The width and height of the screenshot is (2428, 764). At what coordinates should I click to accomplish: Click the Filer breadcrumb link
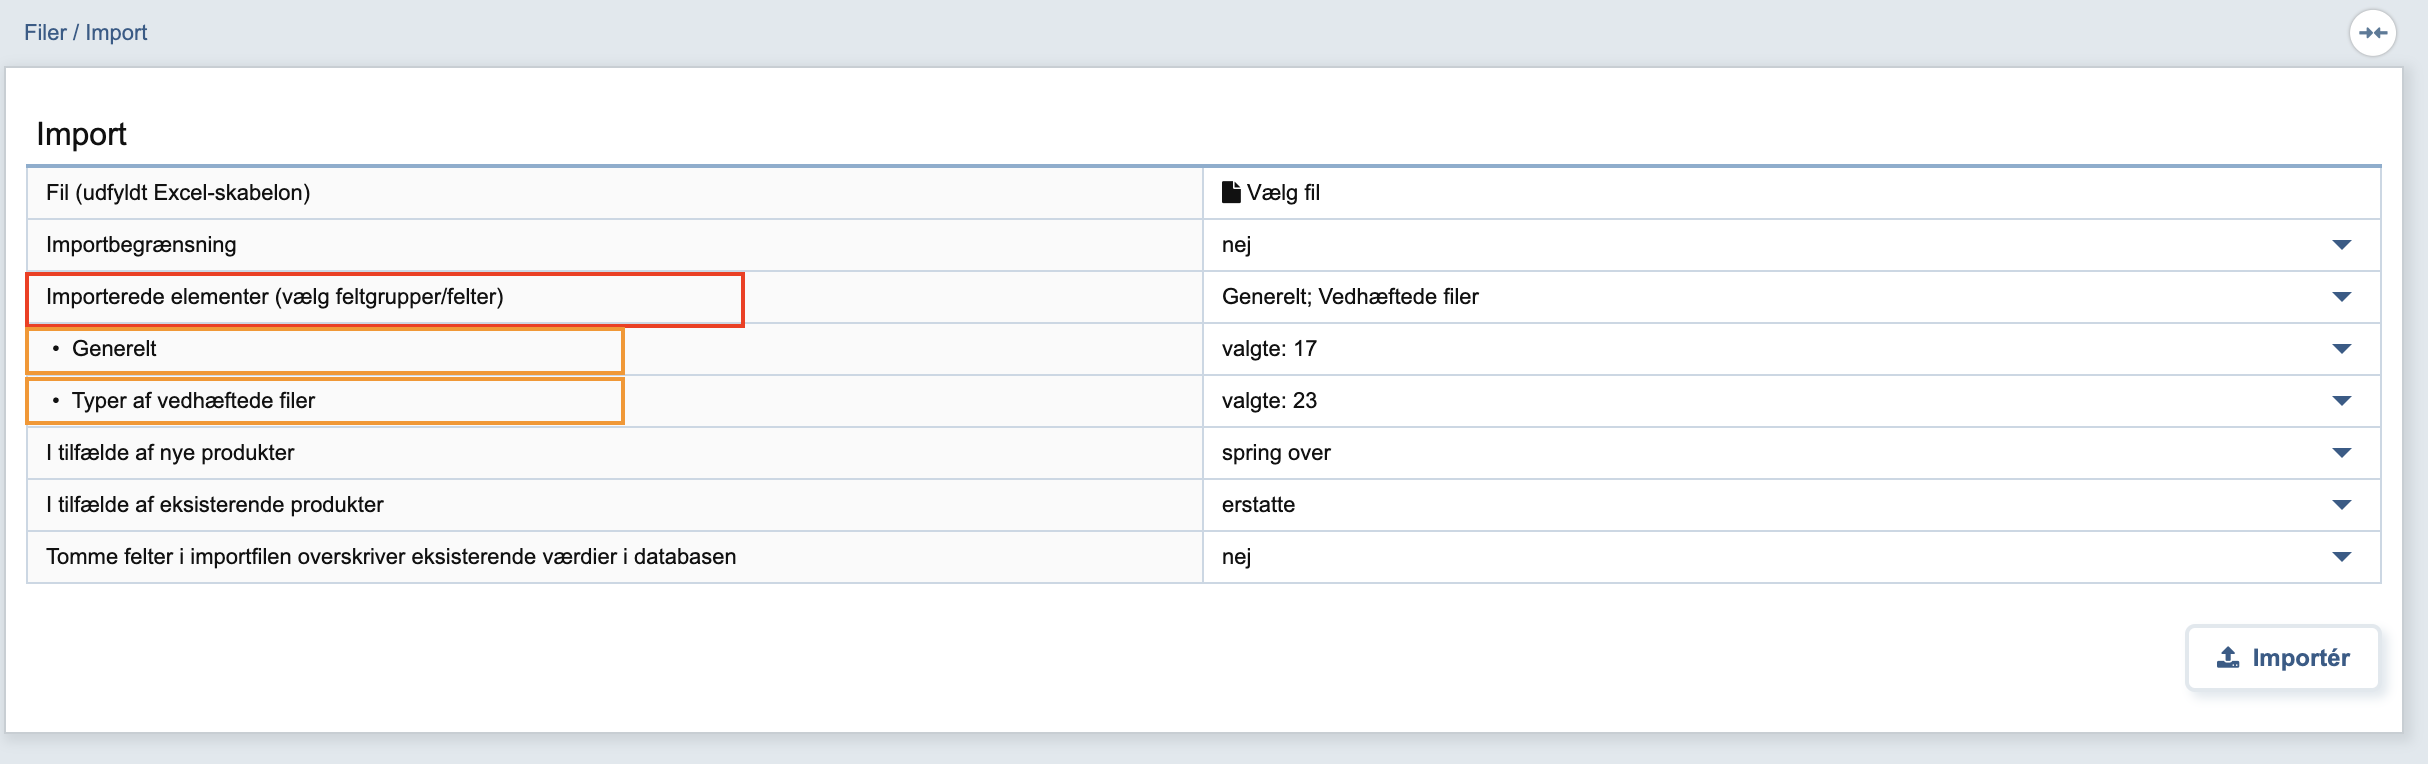tap(45, 33)
